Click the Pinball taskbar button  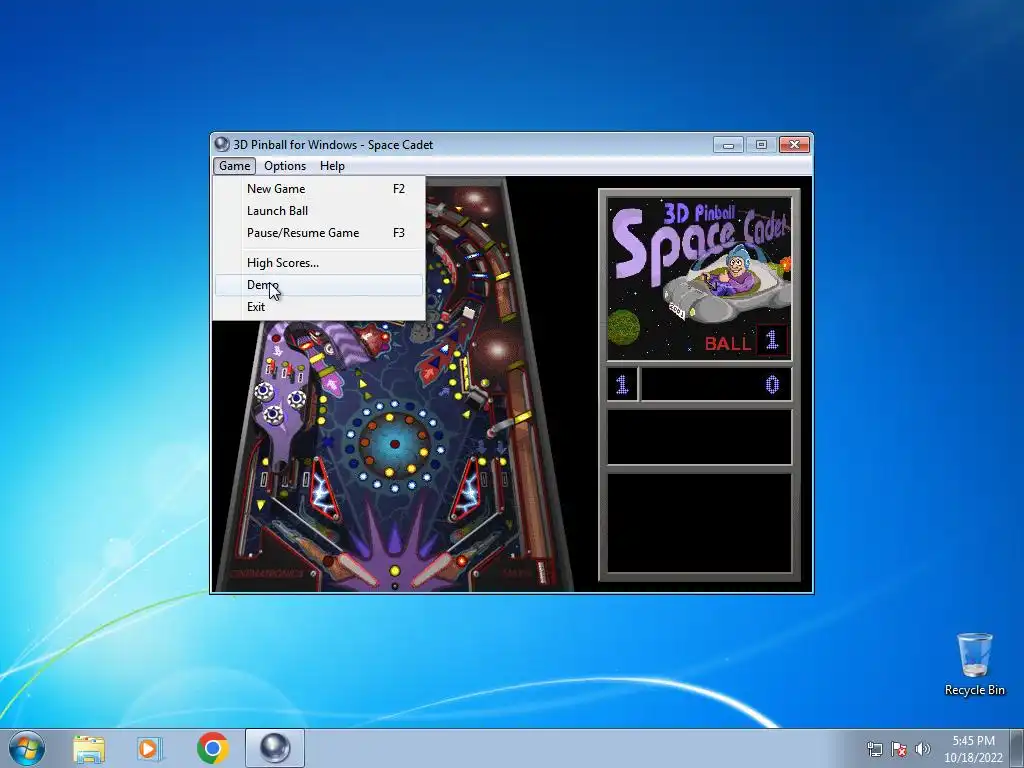tap(275, 748)
